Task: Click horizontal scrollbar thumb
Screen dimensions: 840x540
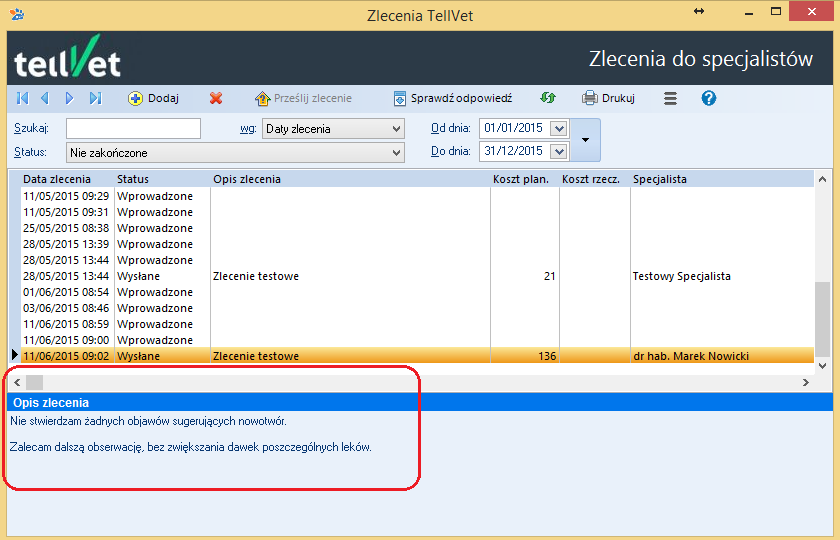Action: coord(34,382)
